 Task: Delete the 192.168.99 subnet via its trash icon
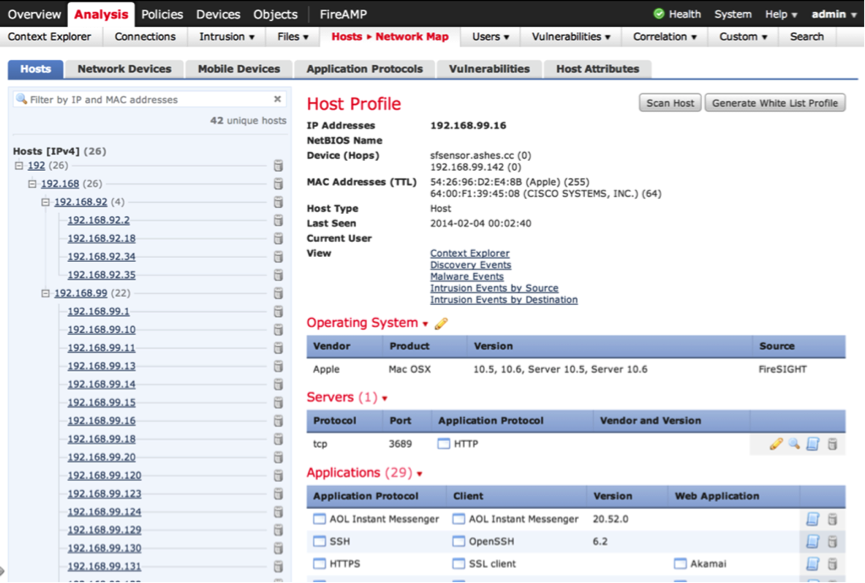279,293
